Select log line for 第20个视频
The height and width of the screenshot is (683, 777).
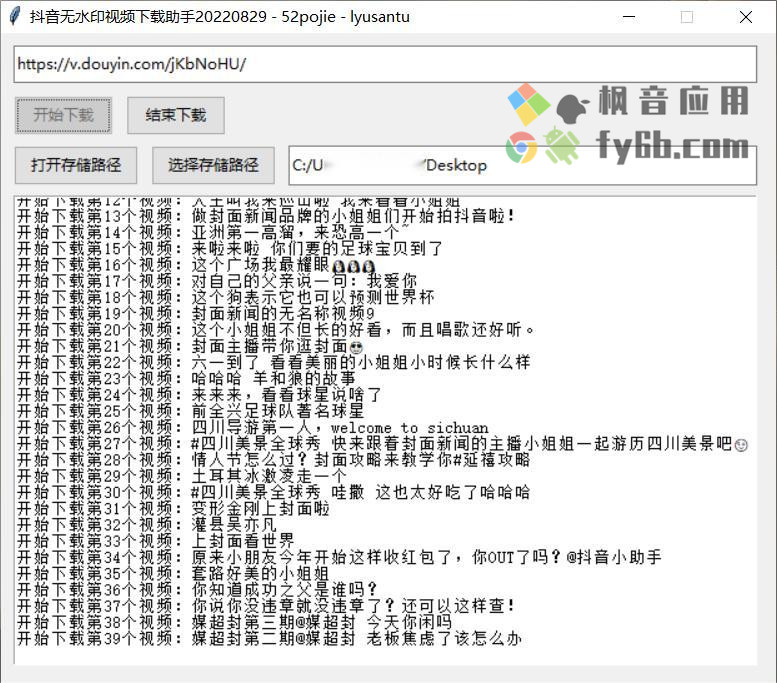coord(276,330)
